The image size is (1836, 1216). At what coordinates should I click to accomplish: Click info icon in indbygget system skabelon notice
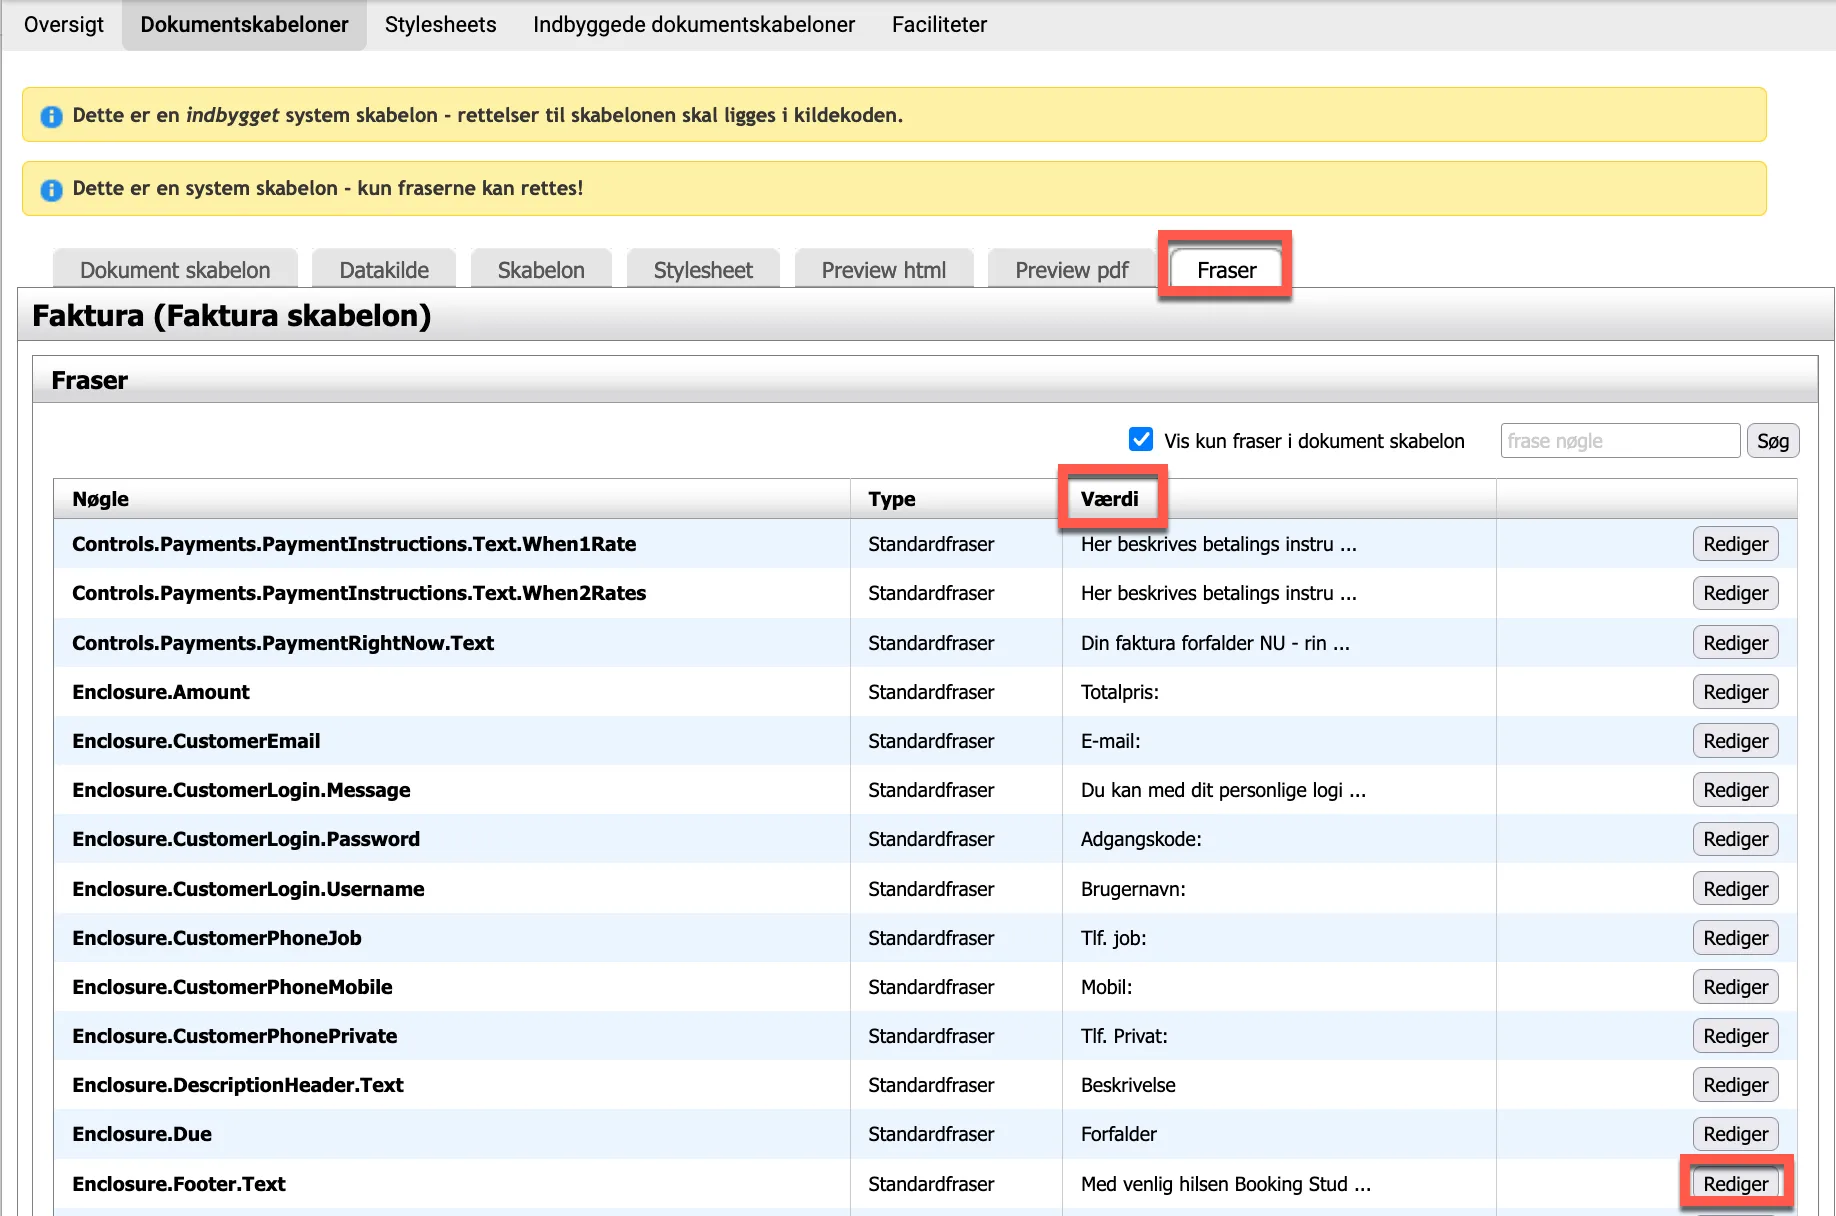coord(51,116)
